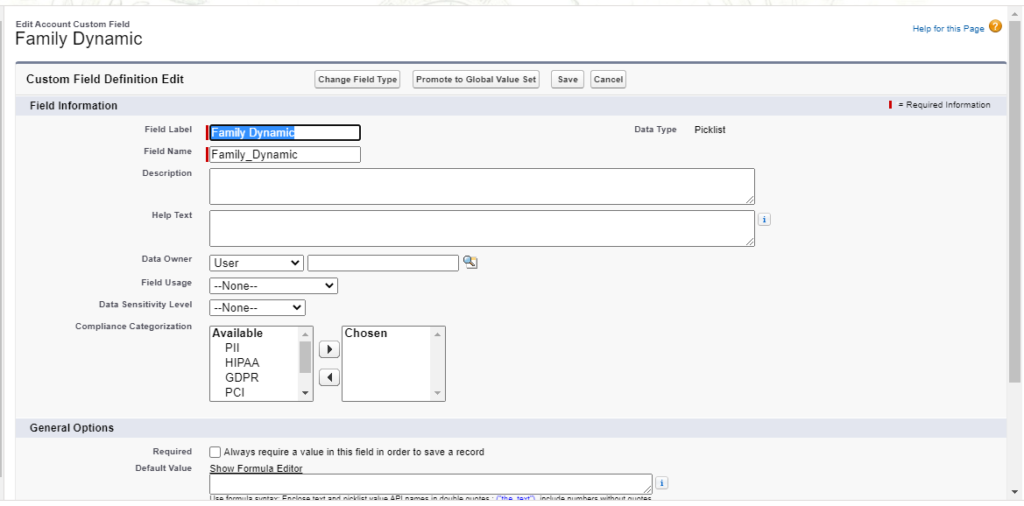Click into the Description text area

(482, 187)
